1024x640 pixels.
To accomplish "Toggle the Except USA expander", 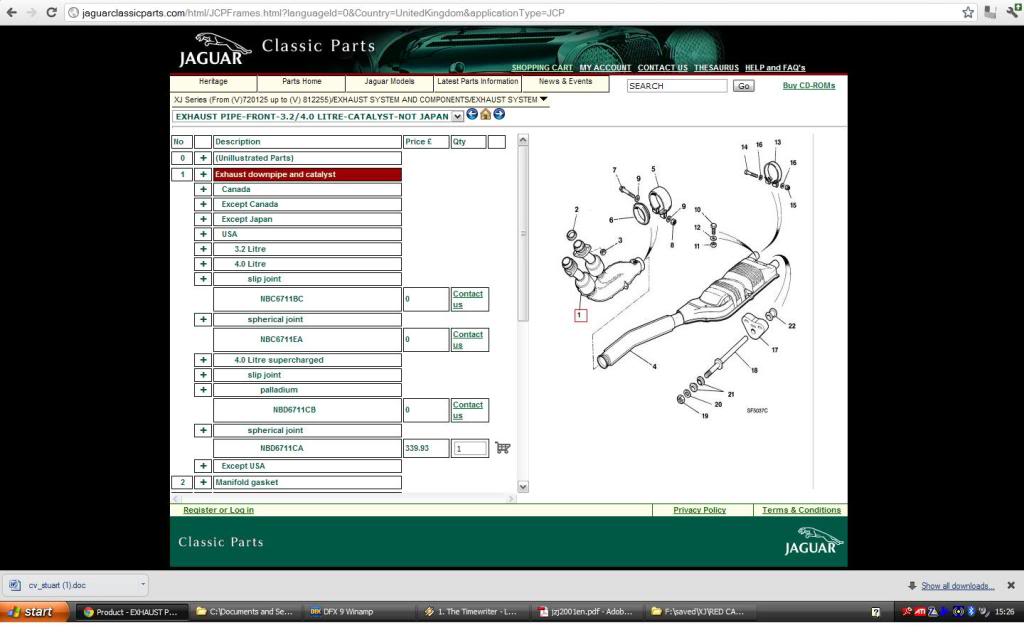I will click(203, 466).
